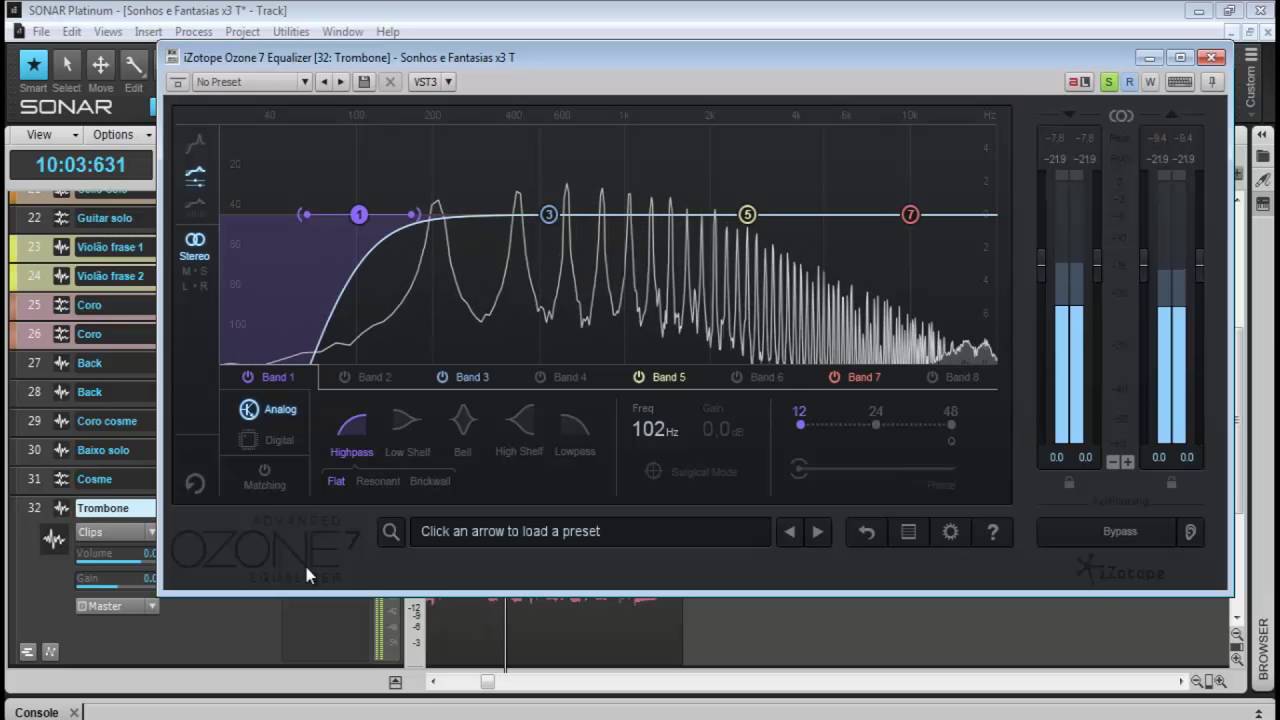The image size is (1280, 720).
Task: Click the preset name field
Action: [x=590, y=532]
